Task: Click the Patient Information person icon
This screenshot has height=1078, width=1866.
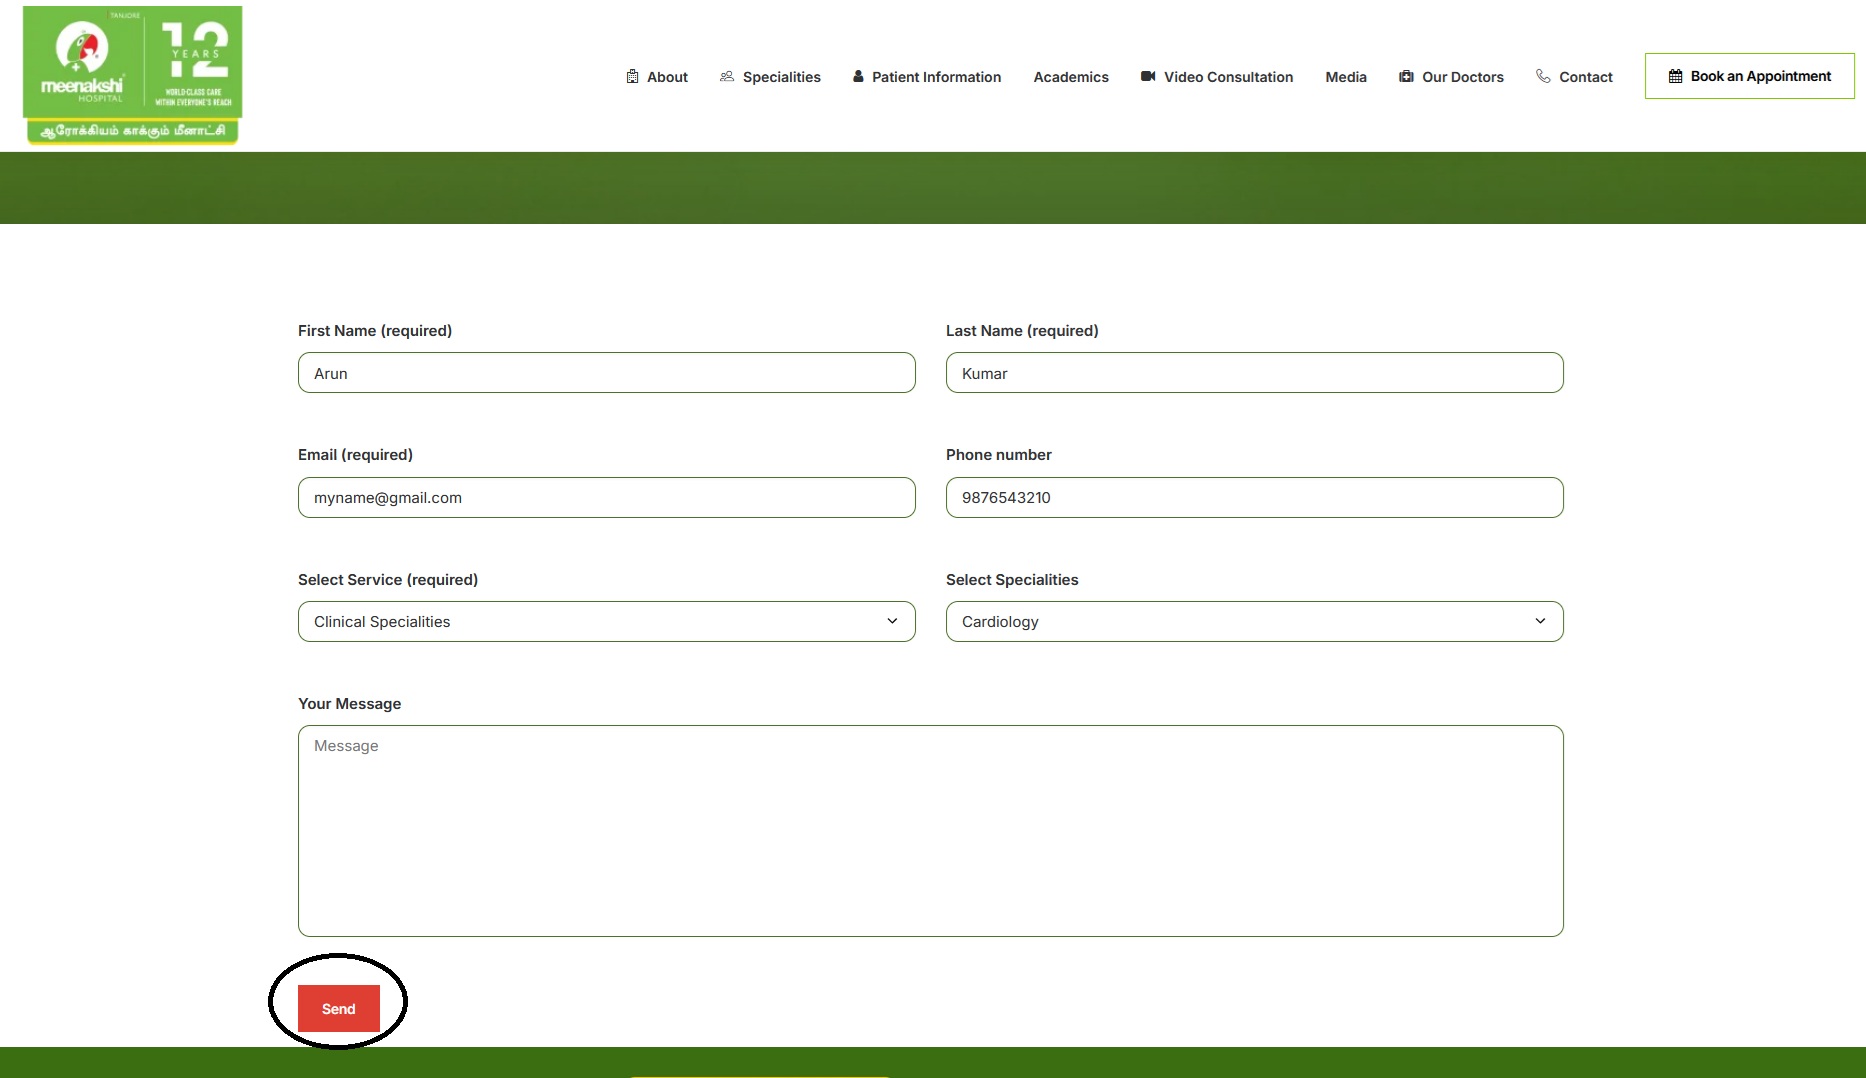Action: (858, 77)
